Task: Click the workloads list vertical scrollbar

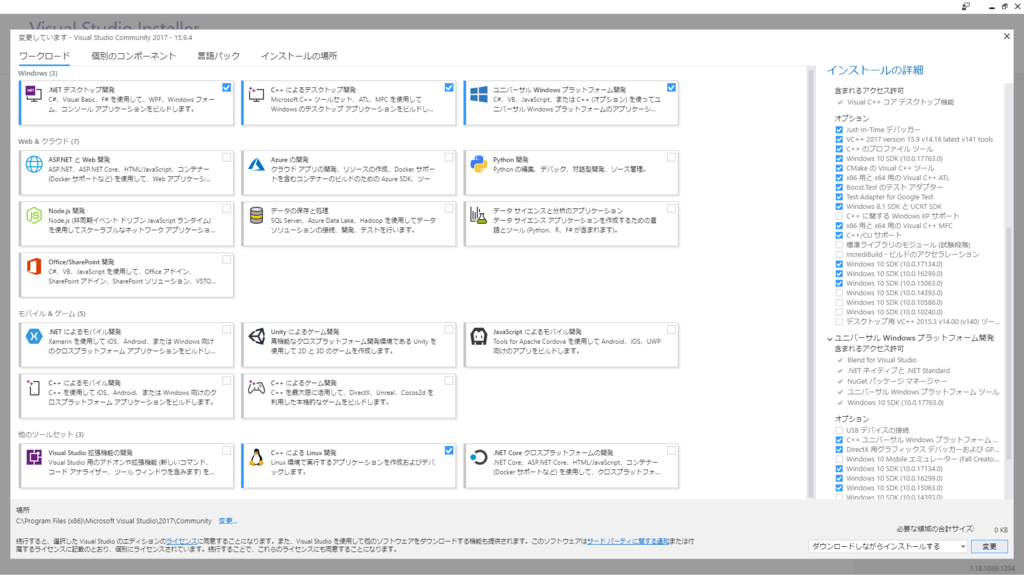Action: [x=811, y=282]
